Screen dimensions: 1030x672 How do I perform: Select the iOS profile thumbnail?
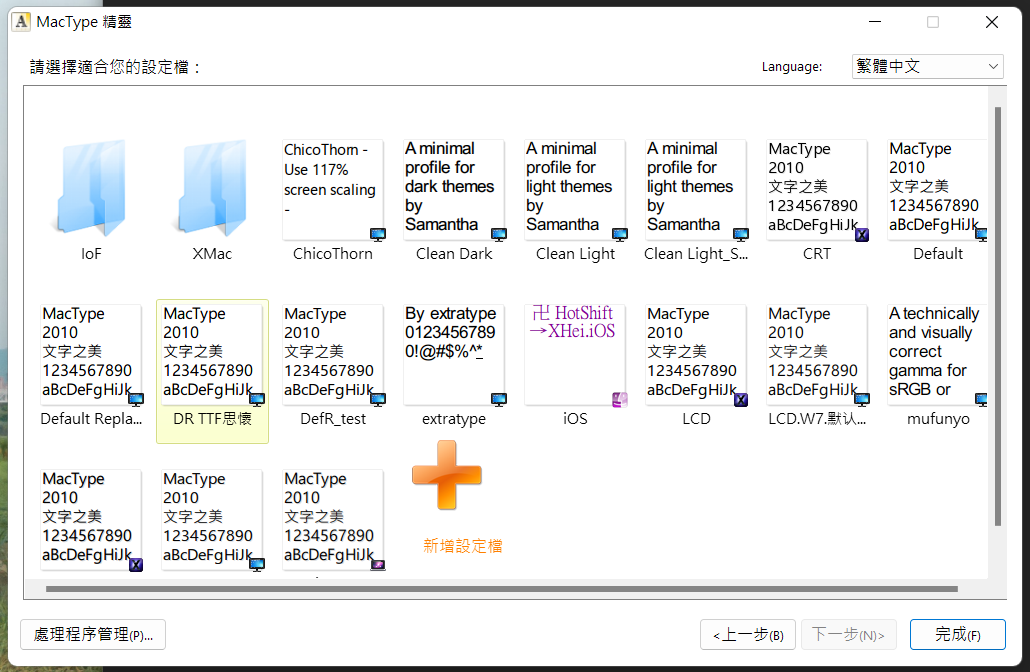(575, 355)
